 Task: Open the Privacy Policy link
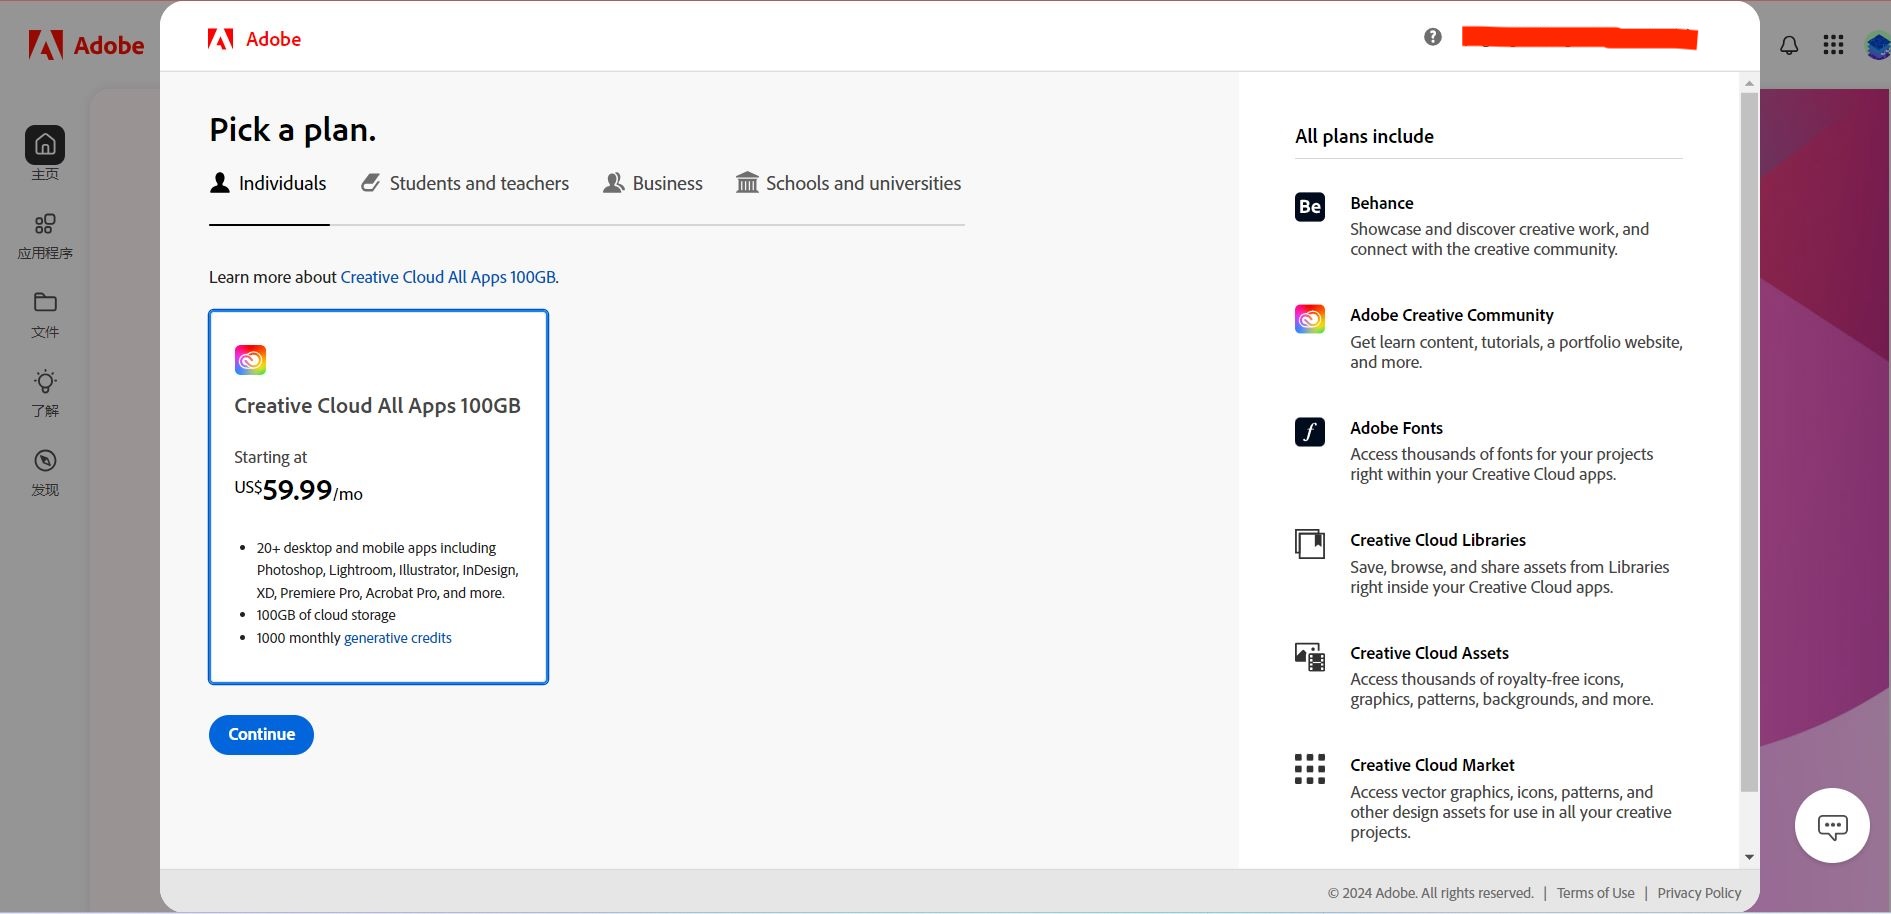pyautogui.click(x=1699, y=893)
